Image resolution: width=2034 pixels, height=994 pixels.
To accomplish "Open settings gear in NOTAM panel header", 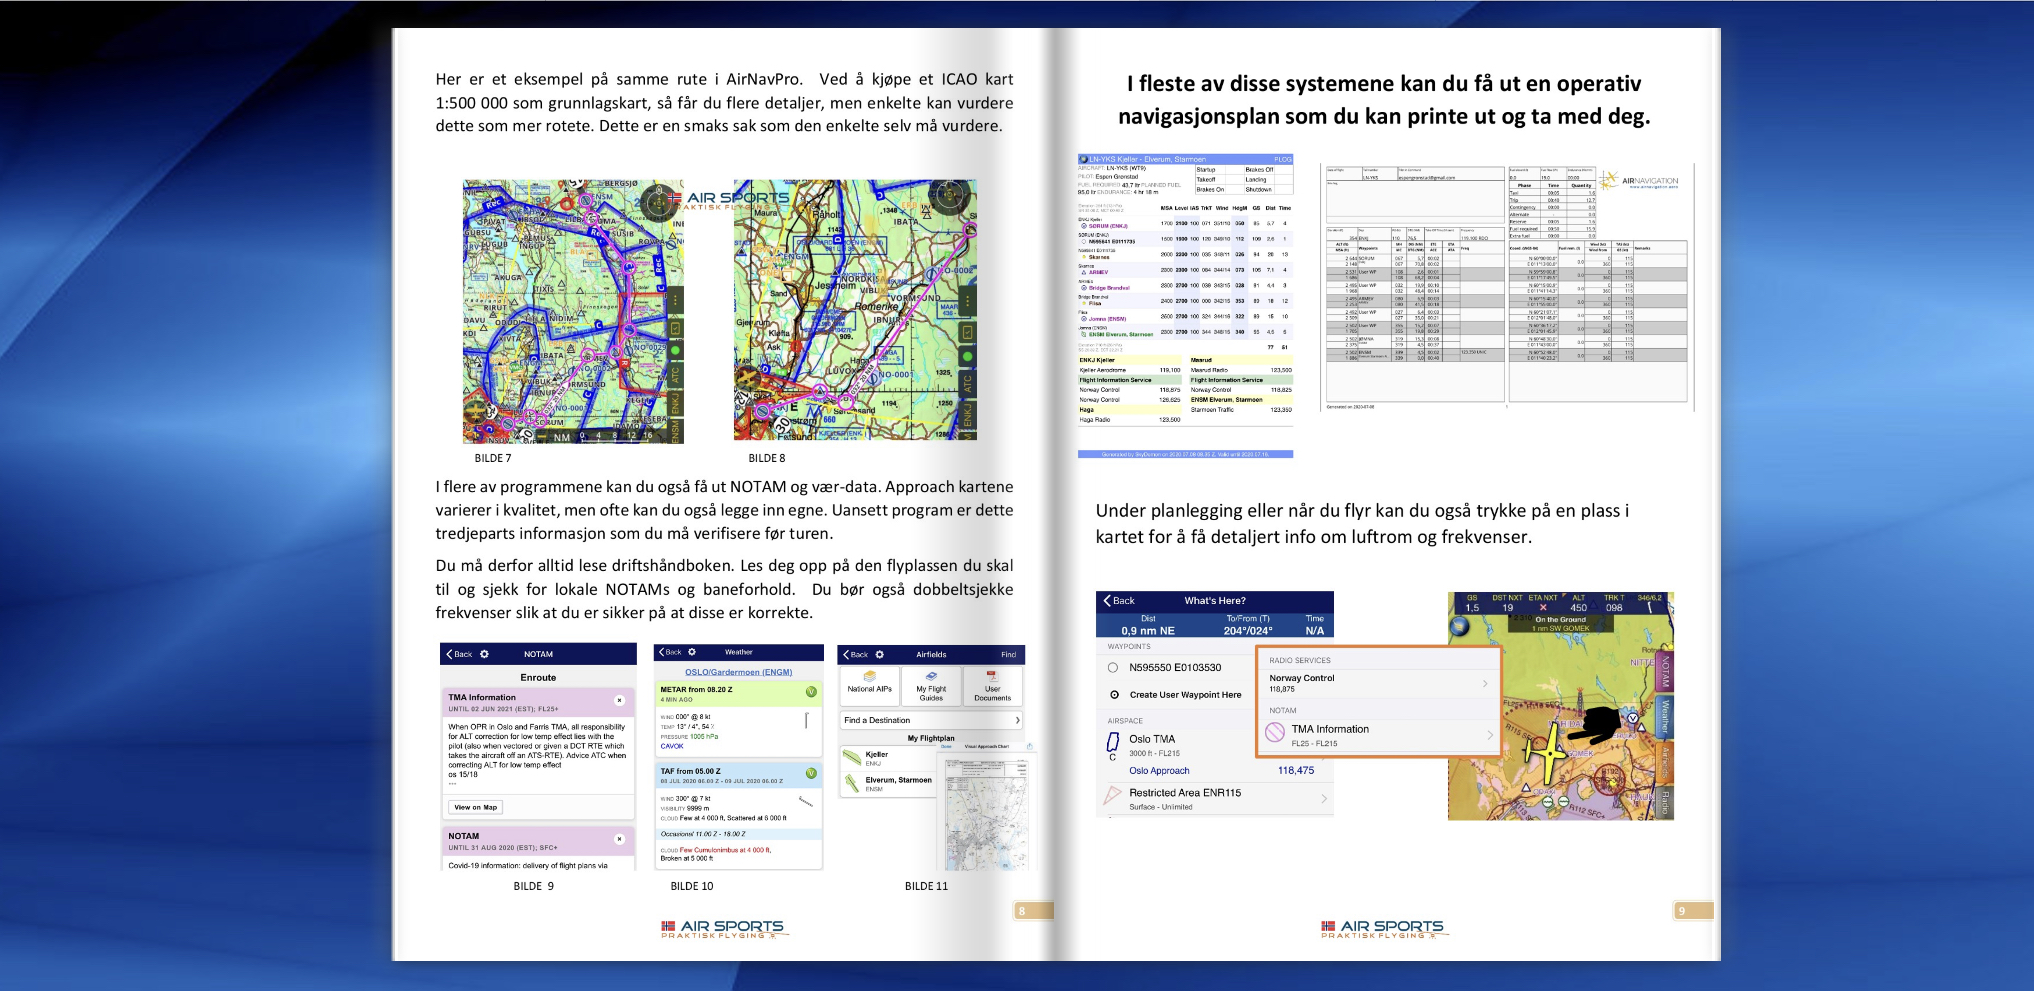I will 484,654.
